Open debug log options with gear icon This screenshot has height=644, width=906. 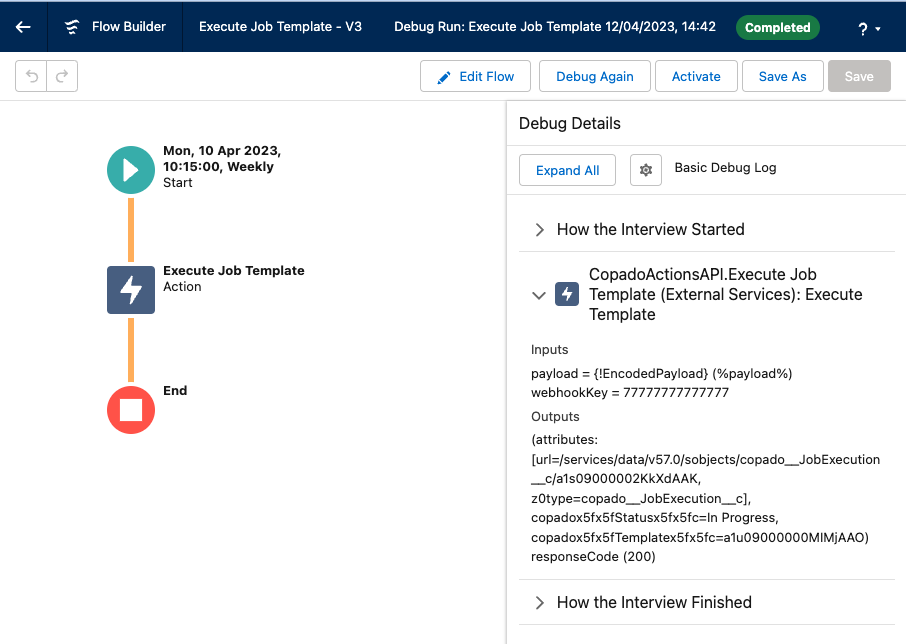click(645, 170)
